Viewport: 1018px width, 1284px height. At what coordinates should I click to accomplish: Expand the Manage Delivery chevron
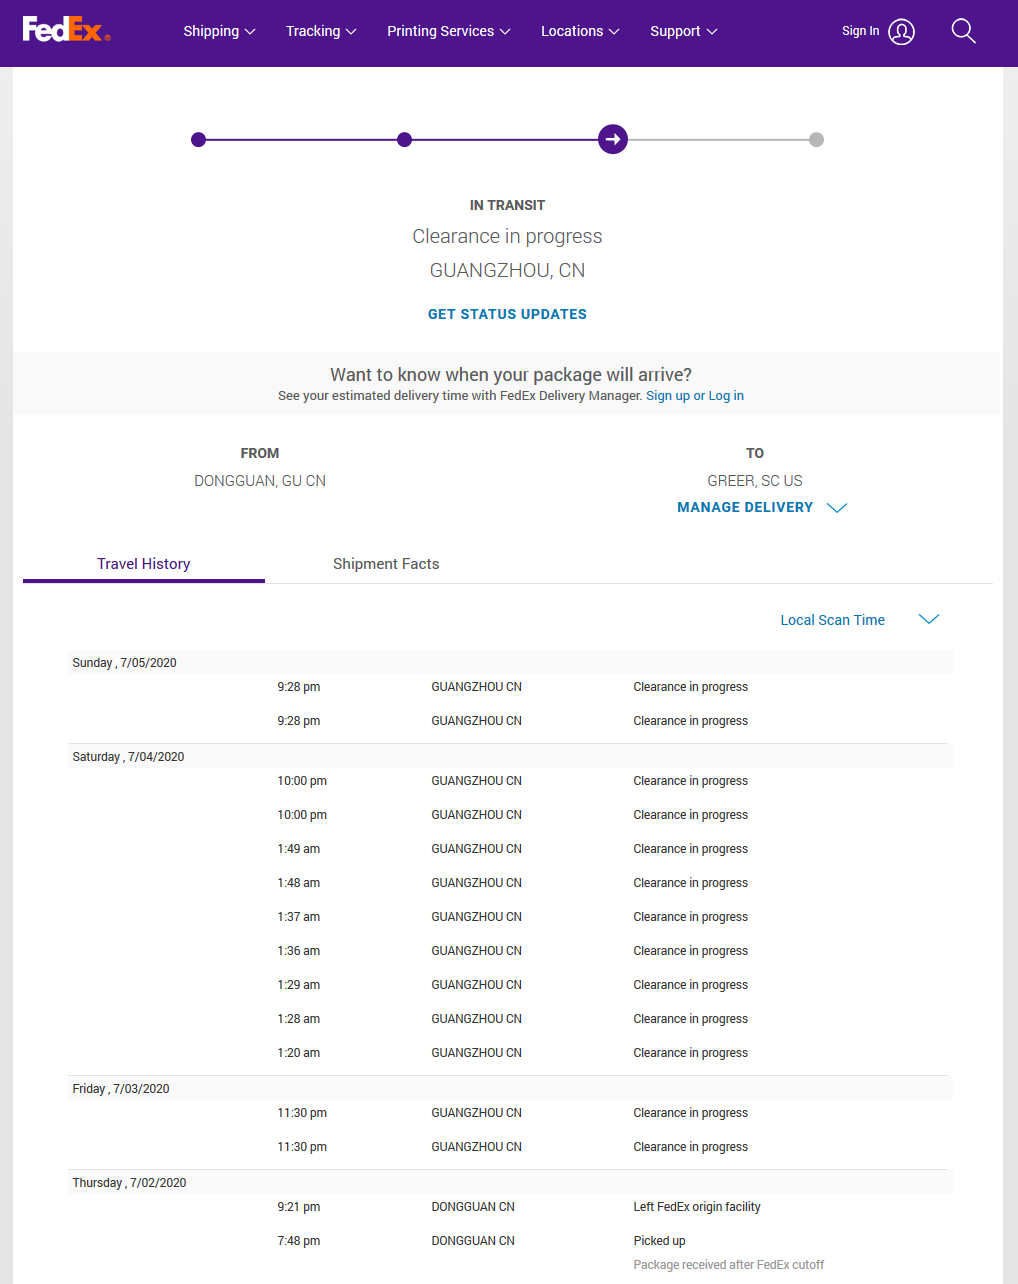(x=837, y=508)
